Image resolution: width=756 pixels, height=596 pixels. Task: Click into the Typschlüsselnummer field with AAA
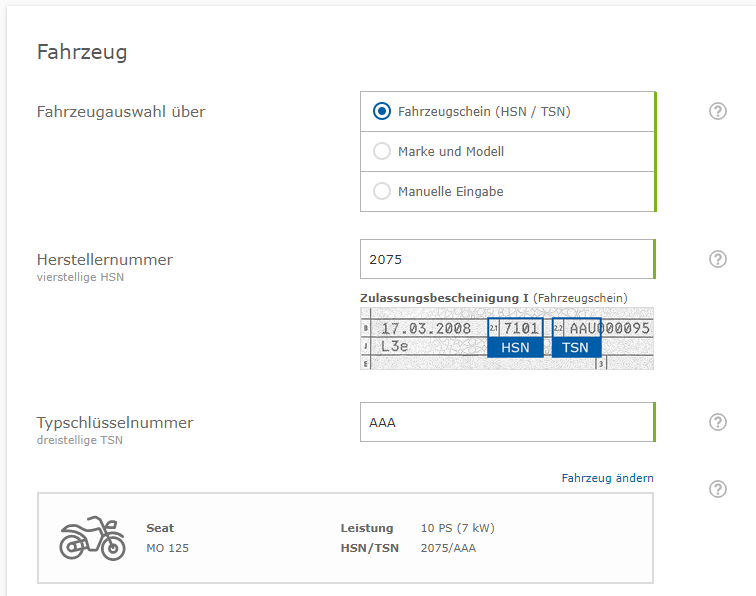click(506, 422)
